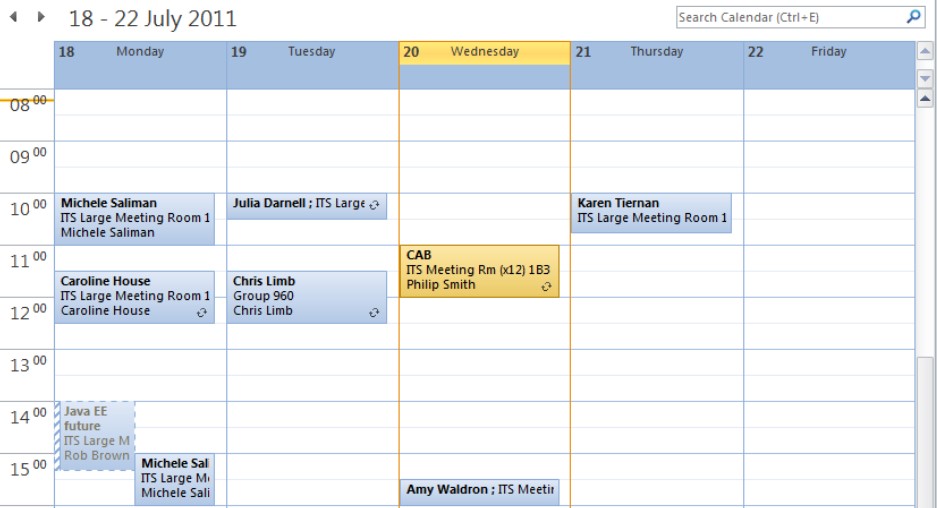The image size is (937, 508).
Task: Click recurrence icon on Caroline House appointment
Action: coord(202,313)
